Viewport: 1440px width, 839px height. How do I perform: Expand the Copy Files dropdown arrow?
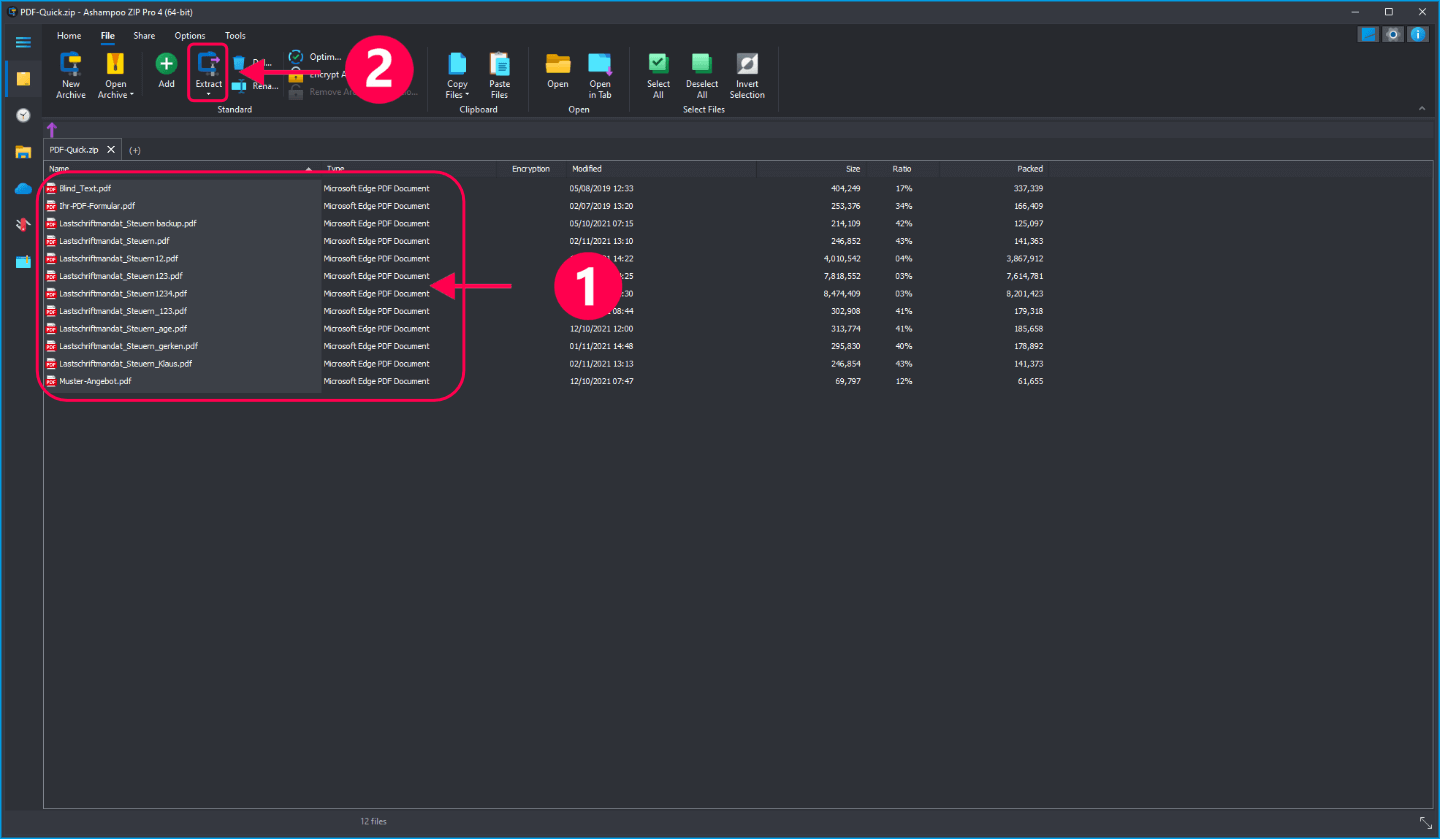pos(467,96)
